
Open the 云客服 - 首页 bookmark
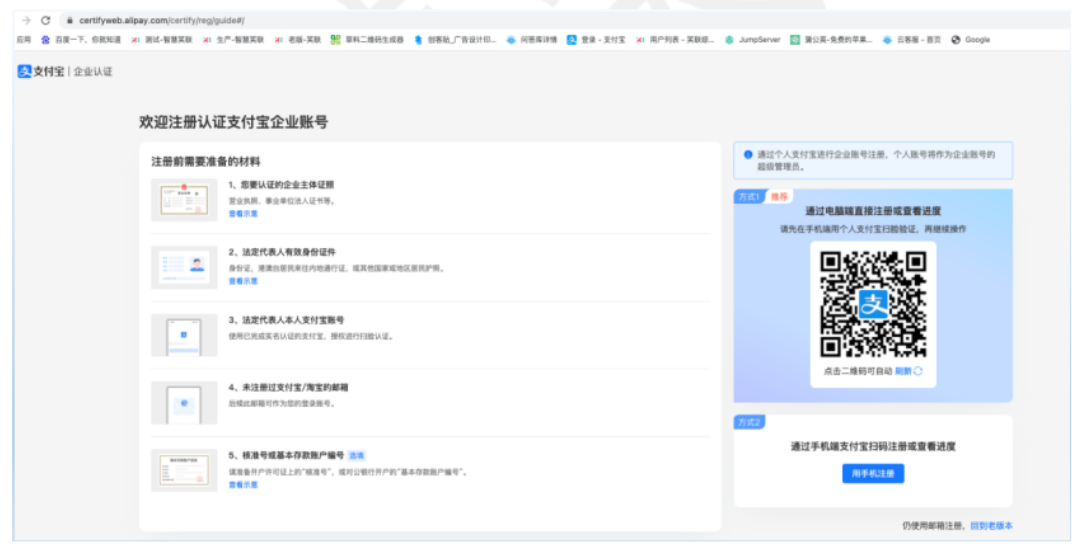[x=912, y=40]
